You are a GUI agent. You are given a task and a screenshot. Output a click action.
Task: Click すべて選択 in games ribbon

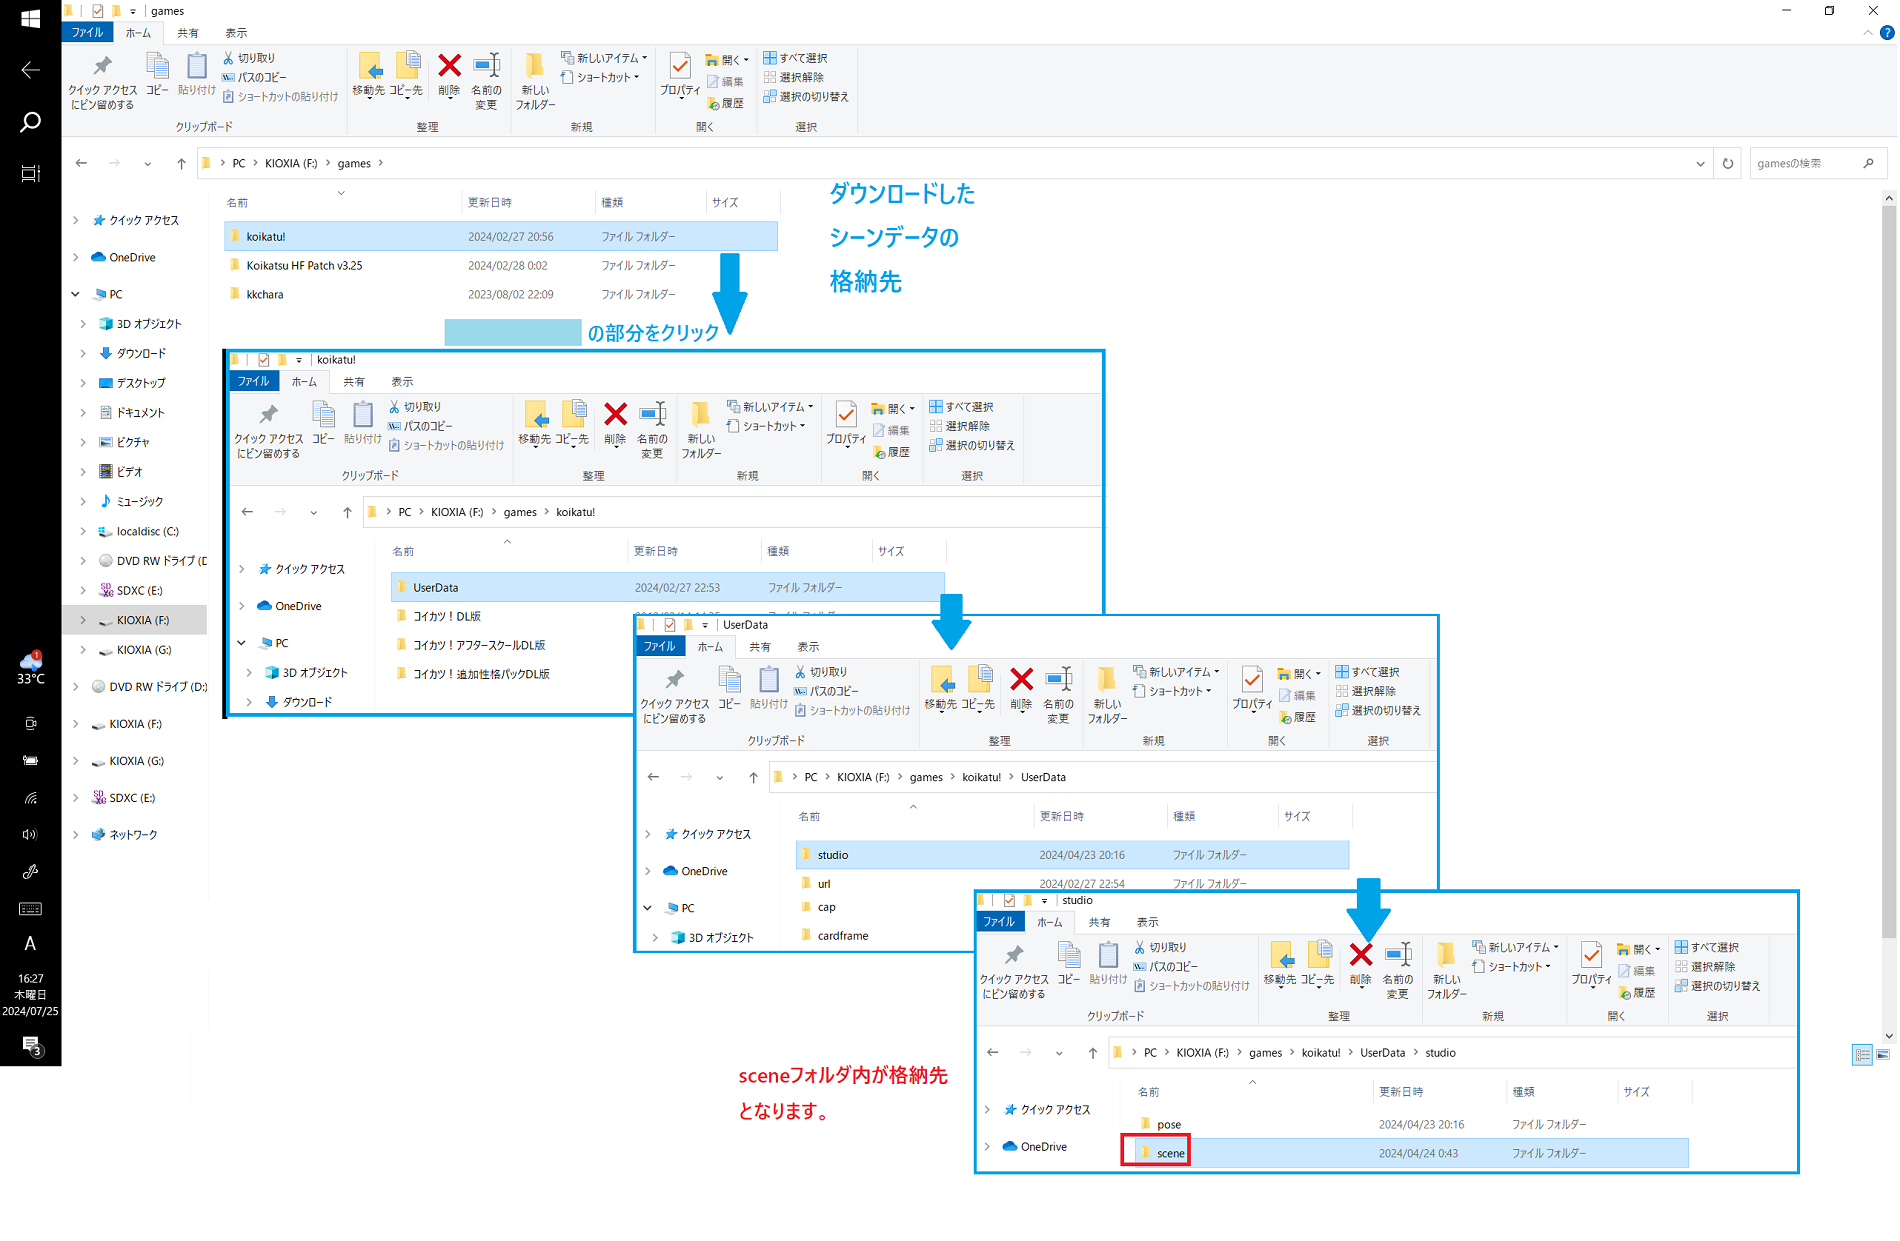tap(796, 58)
